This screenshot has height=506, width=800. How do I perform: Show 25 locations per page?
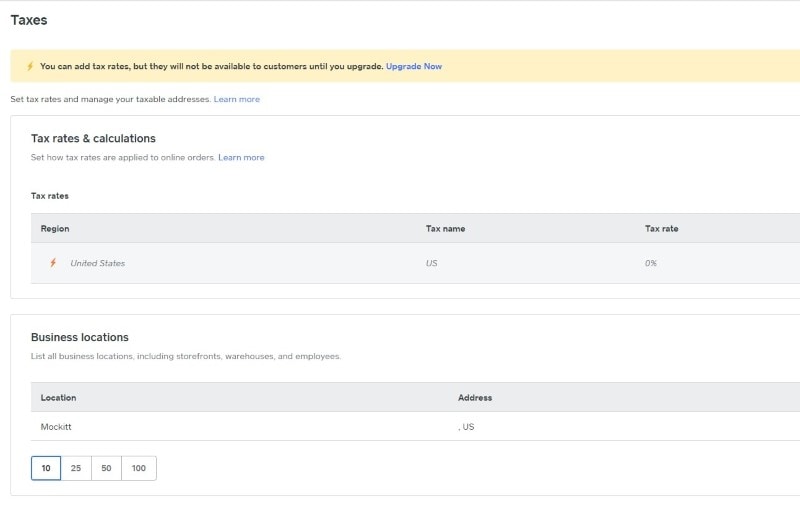click(76, 468)
